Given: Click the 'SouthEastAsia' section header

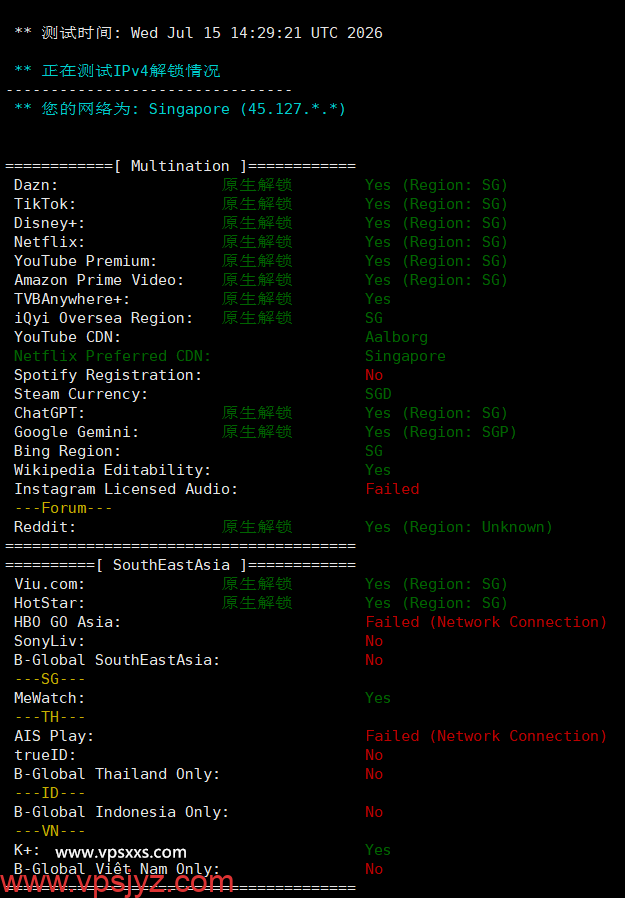Looking at the screenshot, I should [x=171, y=565].
